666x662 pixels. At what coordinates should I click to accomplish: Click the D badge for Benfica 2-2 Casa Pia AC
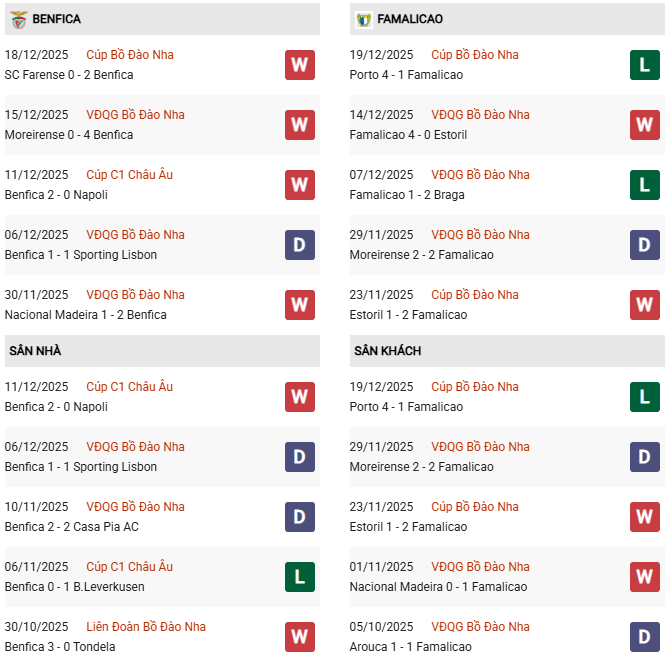299,517
